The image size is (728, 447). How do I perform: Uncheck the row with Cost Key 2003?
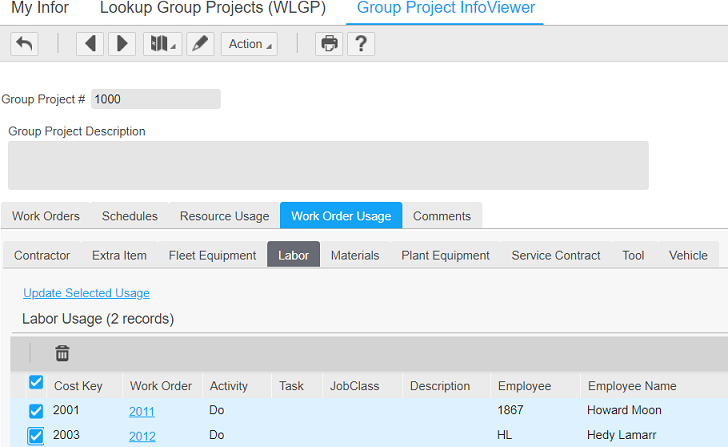(x=36, y=435)
